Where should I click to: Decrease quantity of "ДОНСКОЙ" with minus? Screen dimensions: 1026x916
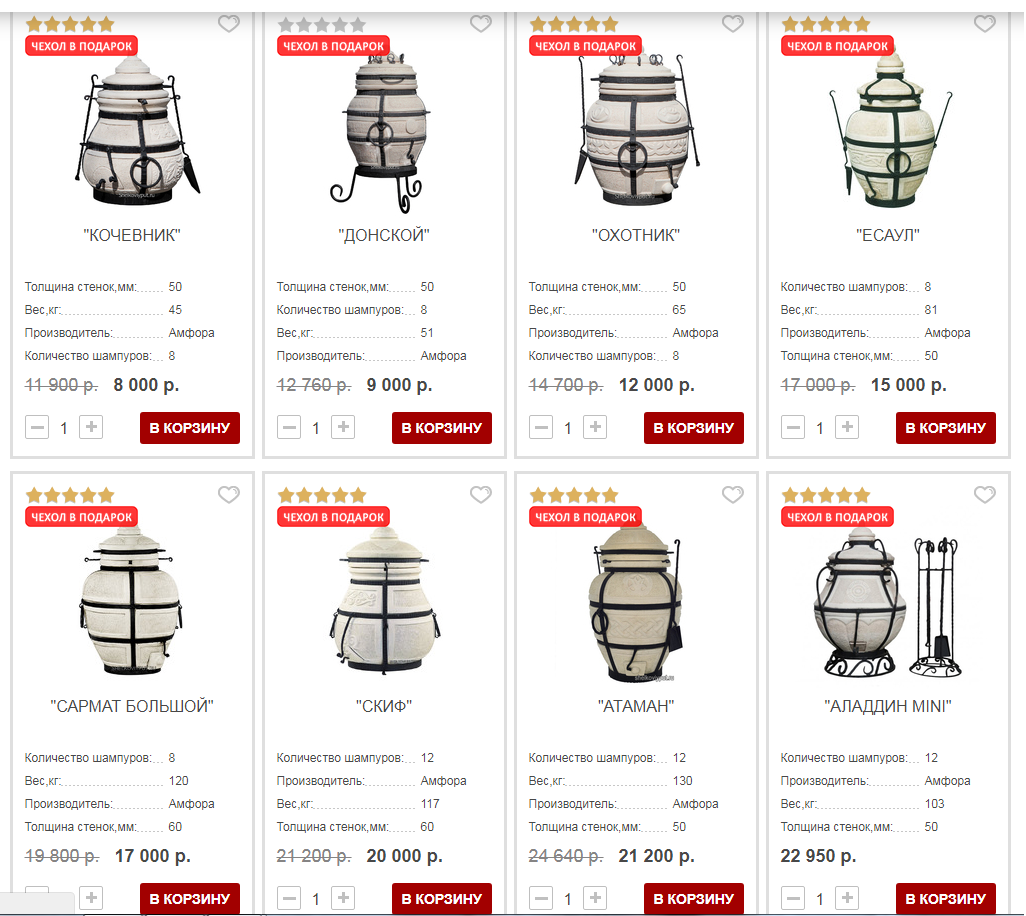coord(289,427)
